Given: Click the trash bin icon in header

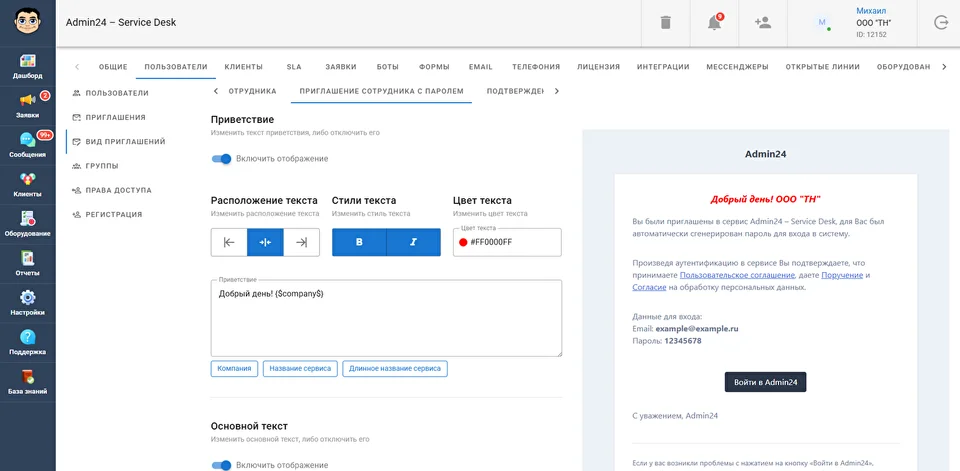Looking at the screenshot, I should (x=665, y=23).
